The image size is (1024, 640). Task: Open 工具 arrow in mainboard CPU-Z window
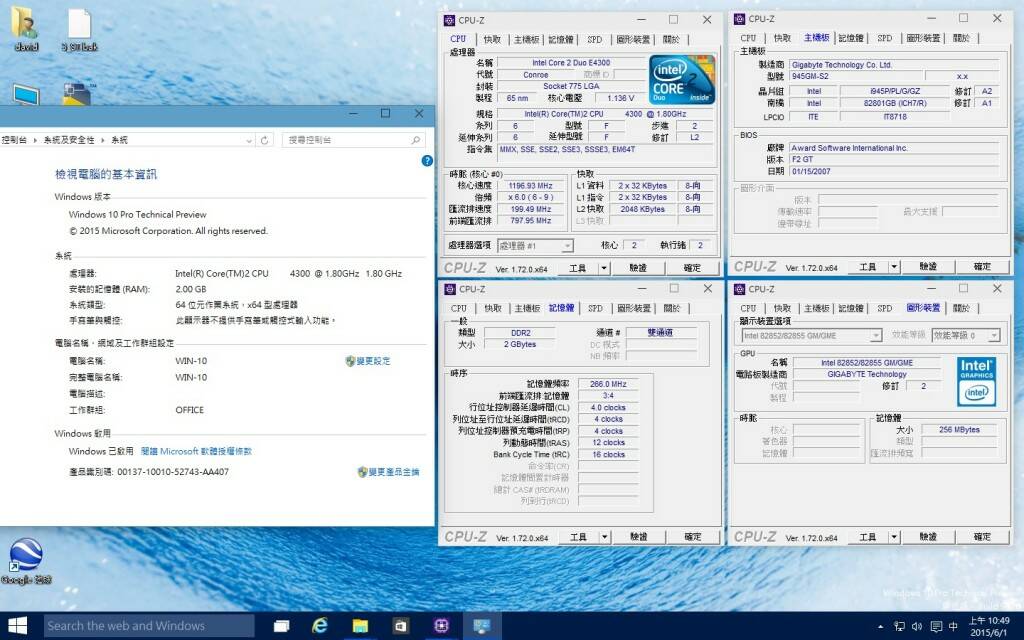click(894, 266)
